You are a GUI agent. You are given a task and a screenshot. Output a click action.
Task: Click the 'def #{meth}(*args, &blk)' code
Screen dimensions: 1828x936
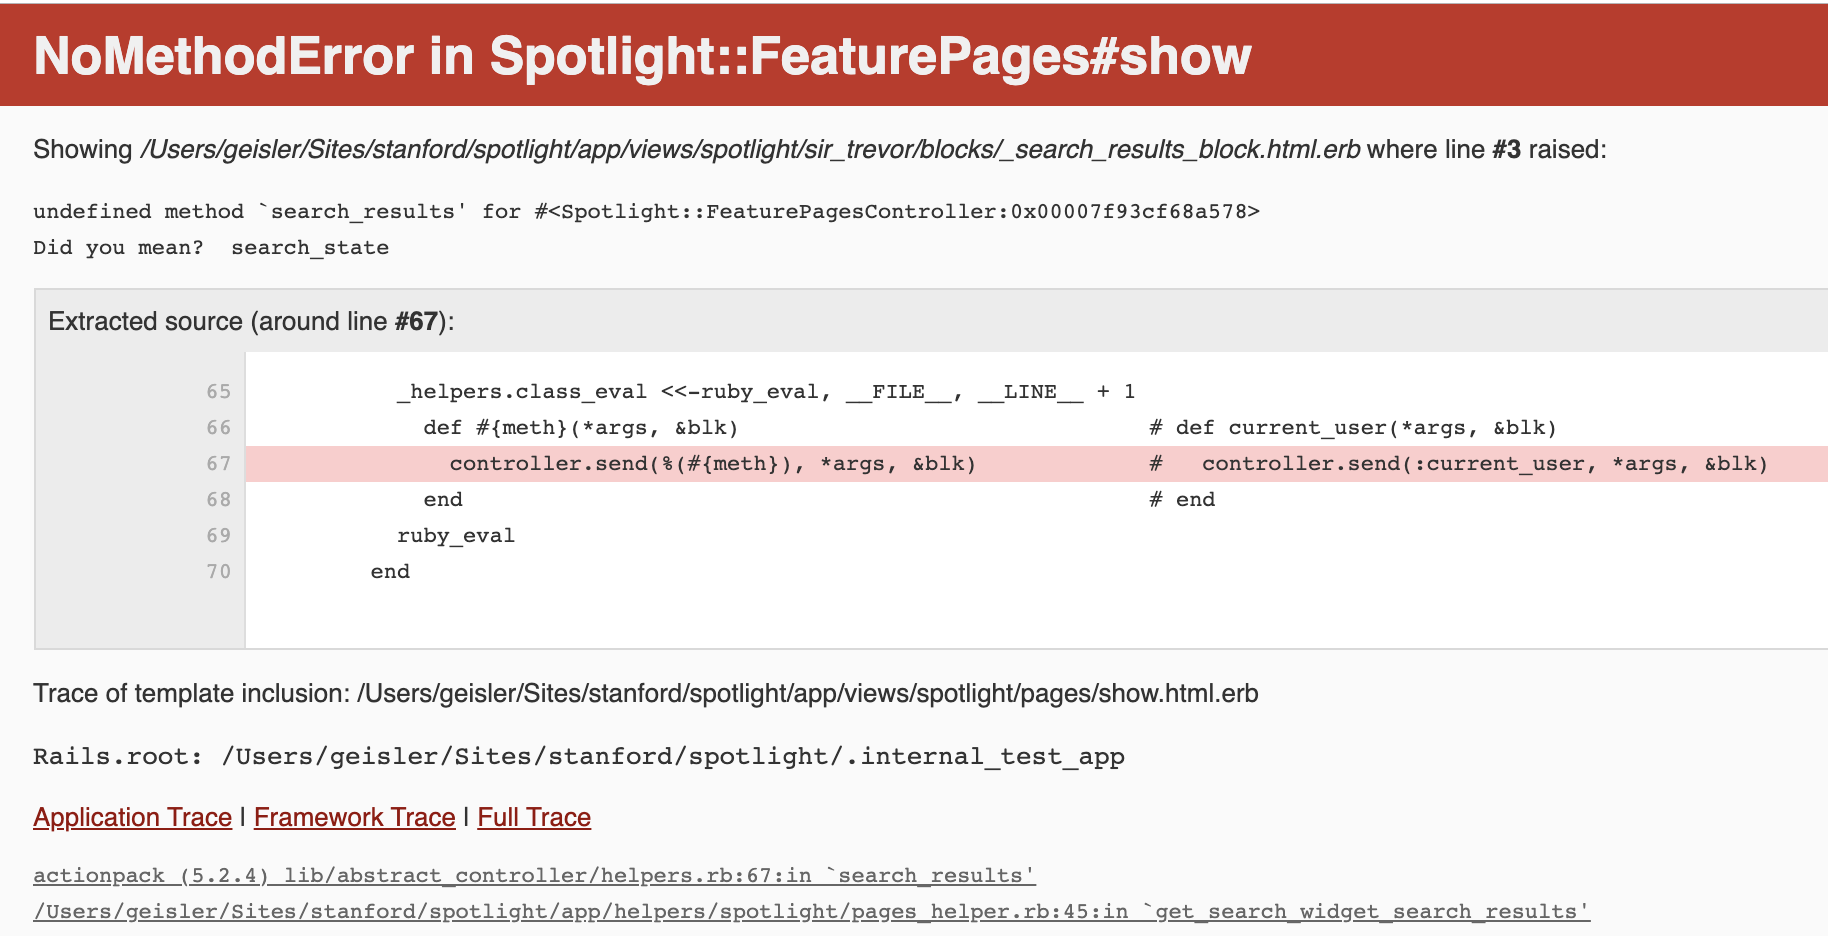point(580,427)
